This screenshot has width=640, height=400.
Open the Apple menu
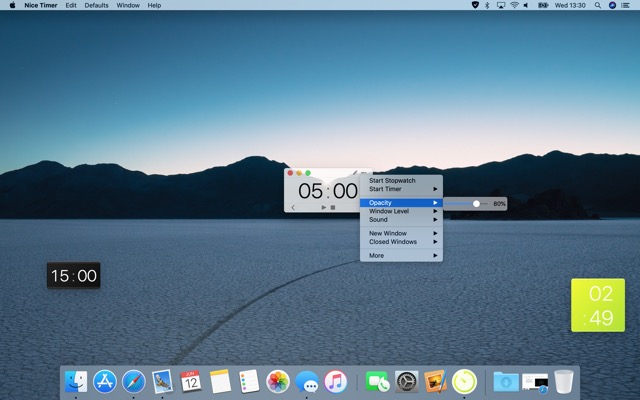click(12, 5)
